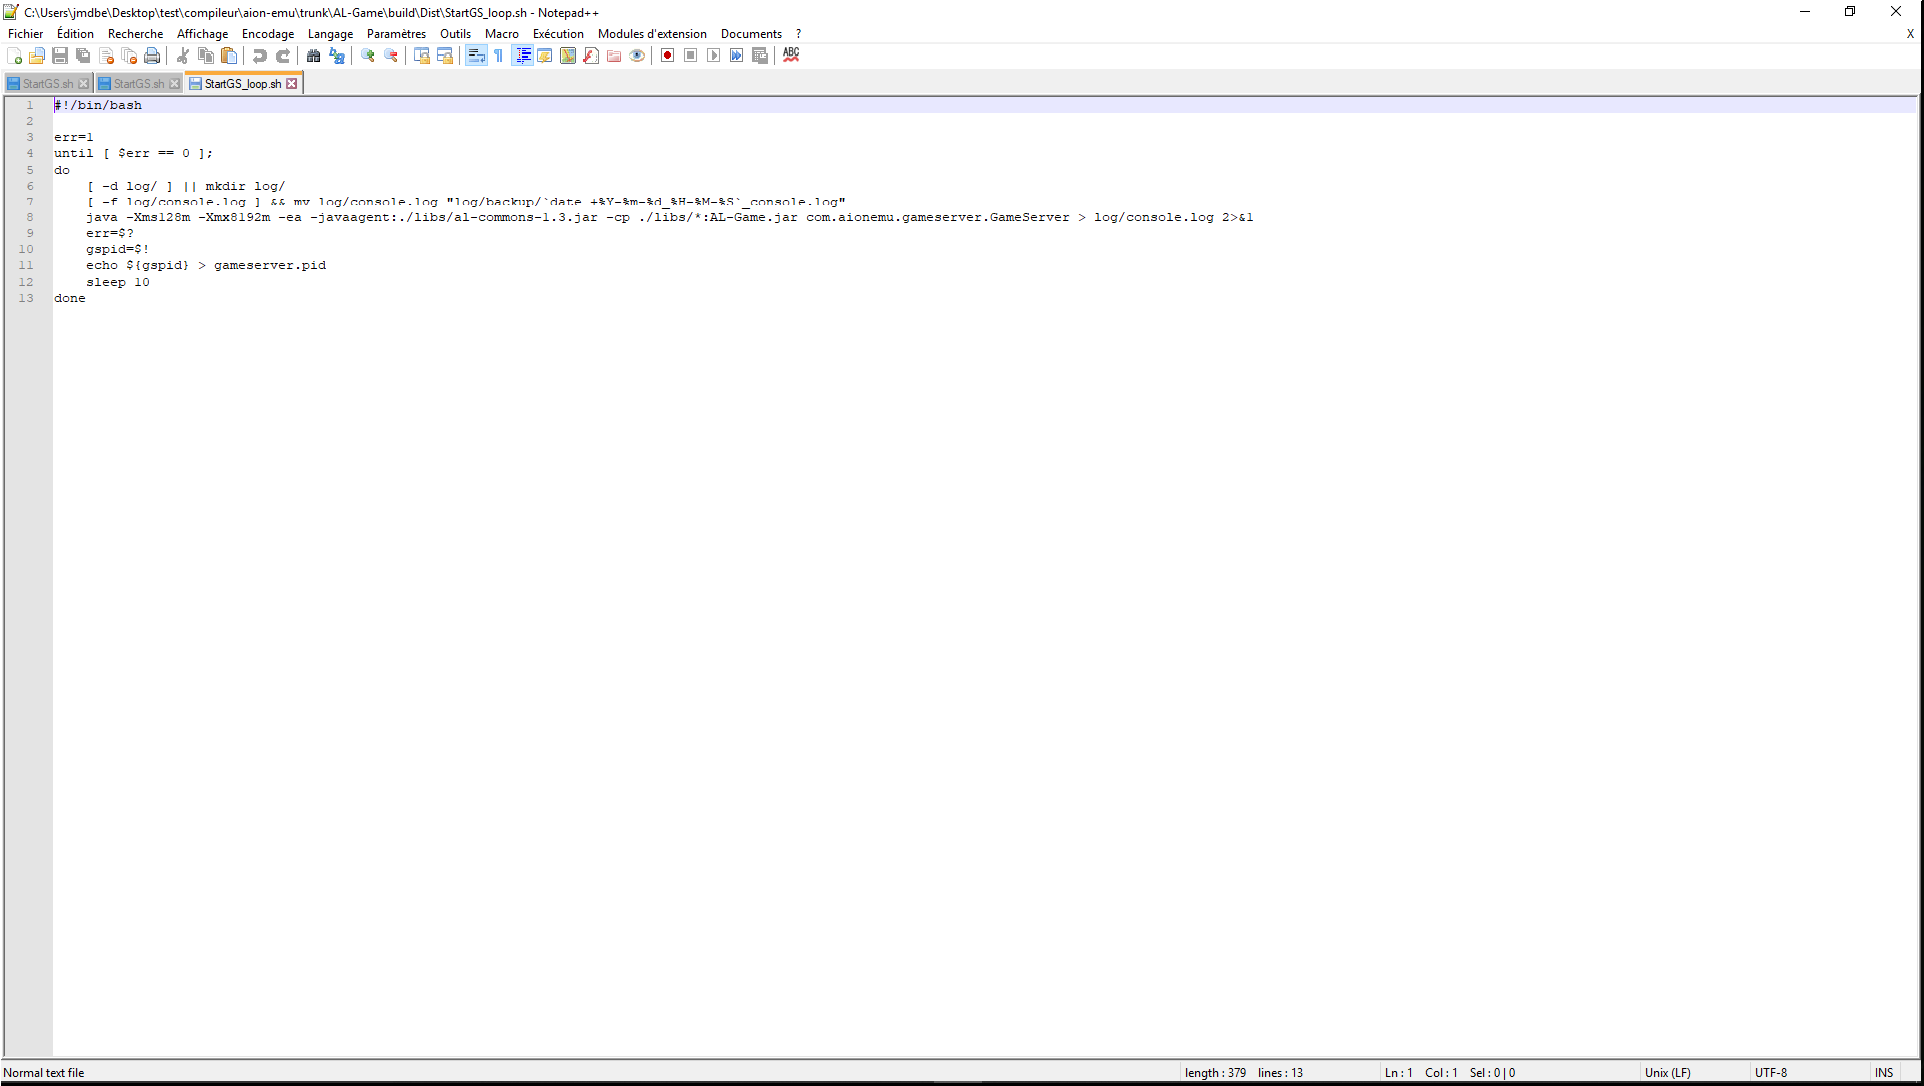Toggle show all characters pilcrow icon
1924x1086 pixels.
click(x=498, y=56)
